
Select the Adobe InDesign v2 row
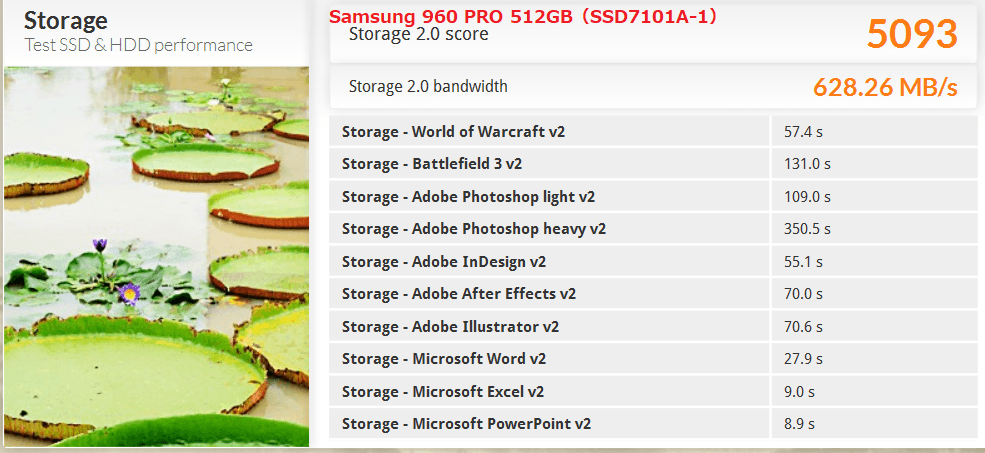(x=653, y=261)
